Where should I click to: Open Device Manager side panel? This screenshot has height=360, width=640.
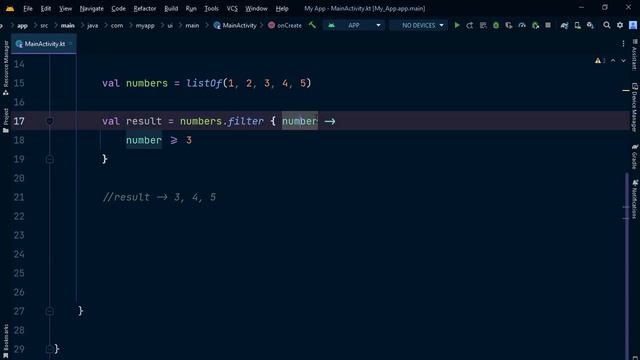tap(635, 107)
